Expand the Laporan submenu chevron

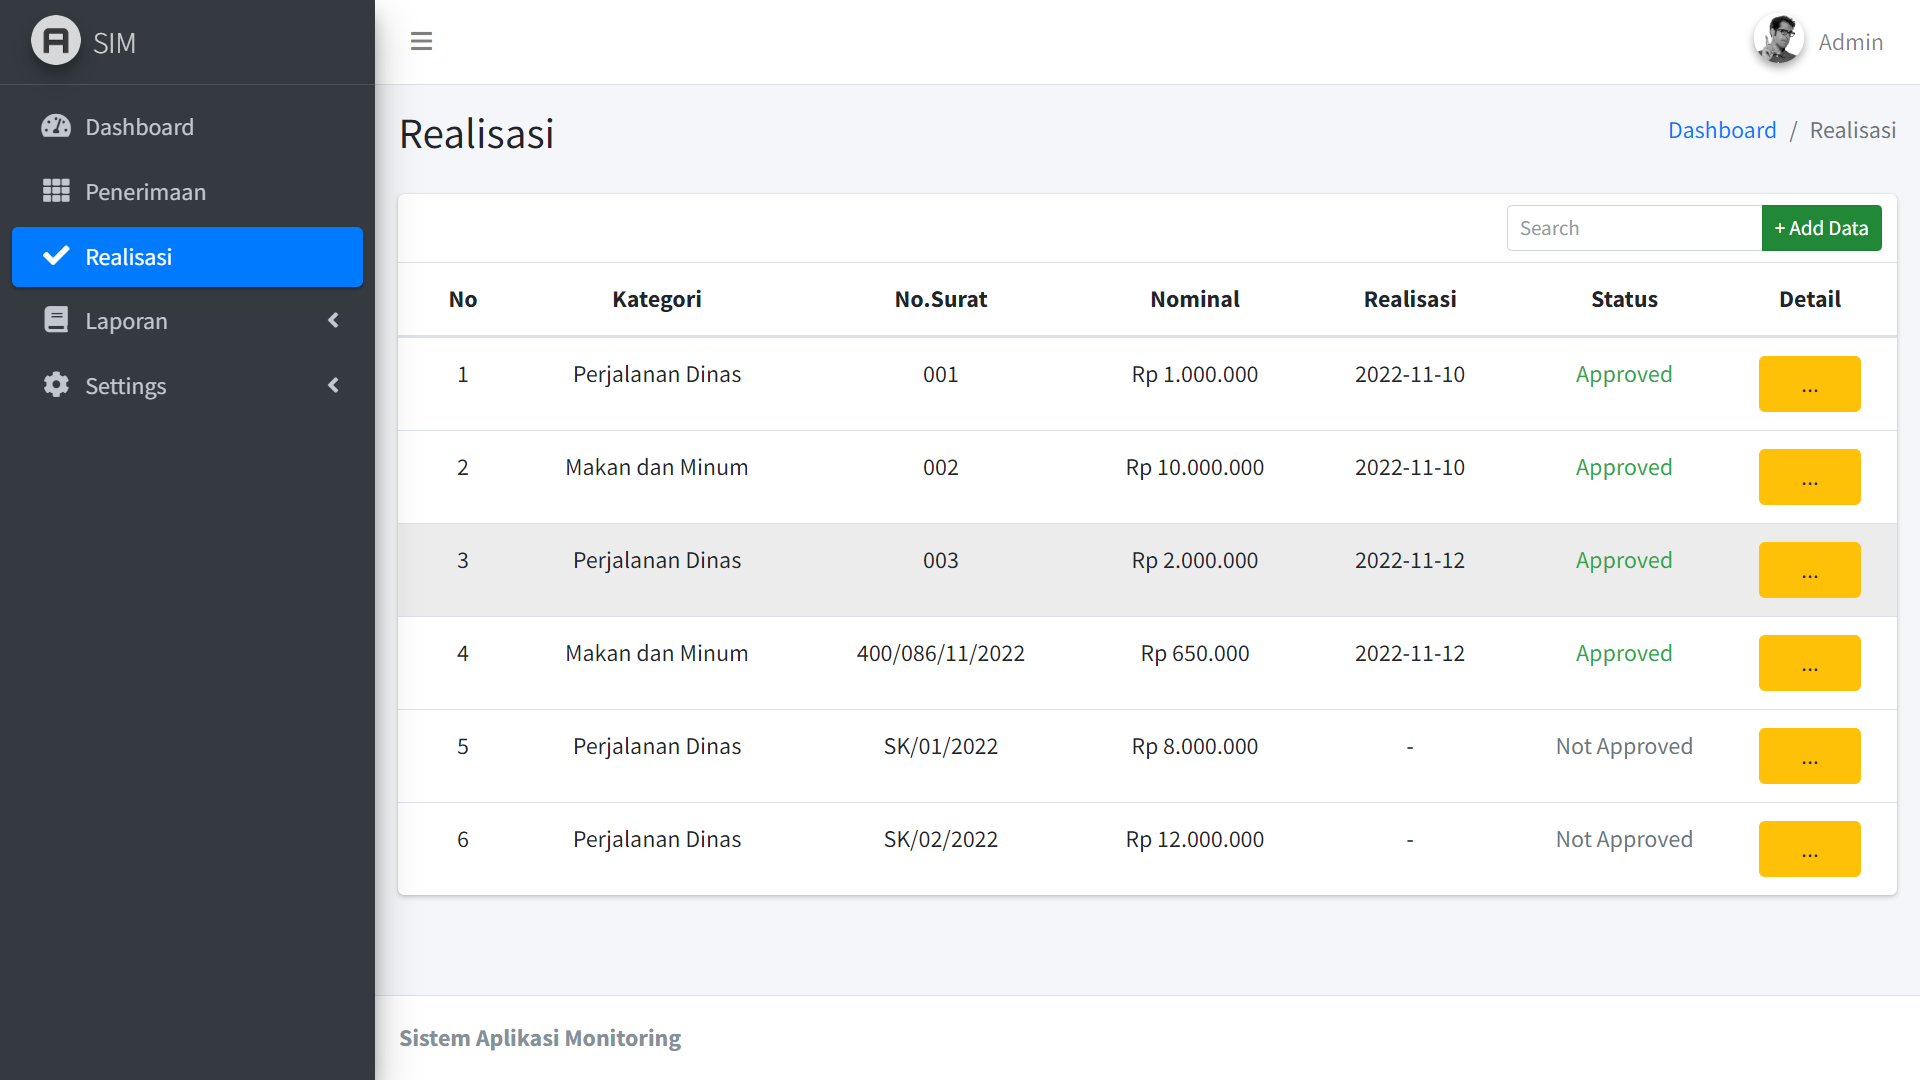333,320
